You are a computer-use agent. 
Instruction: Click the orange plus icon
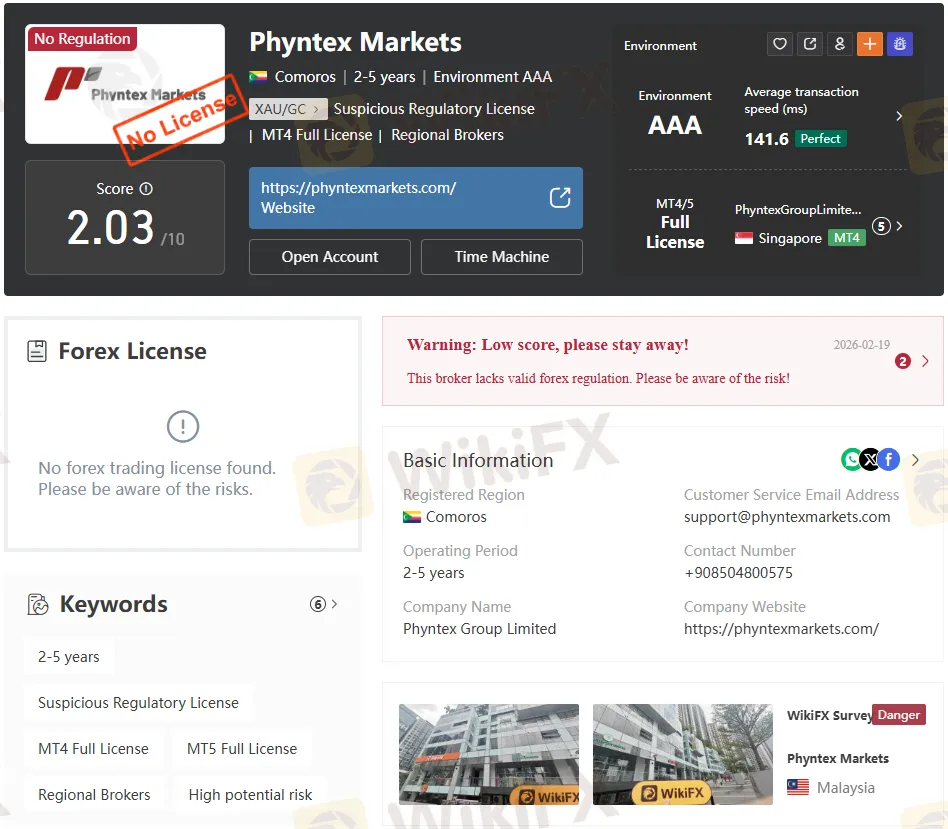click(x=870, y=44)
